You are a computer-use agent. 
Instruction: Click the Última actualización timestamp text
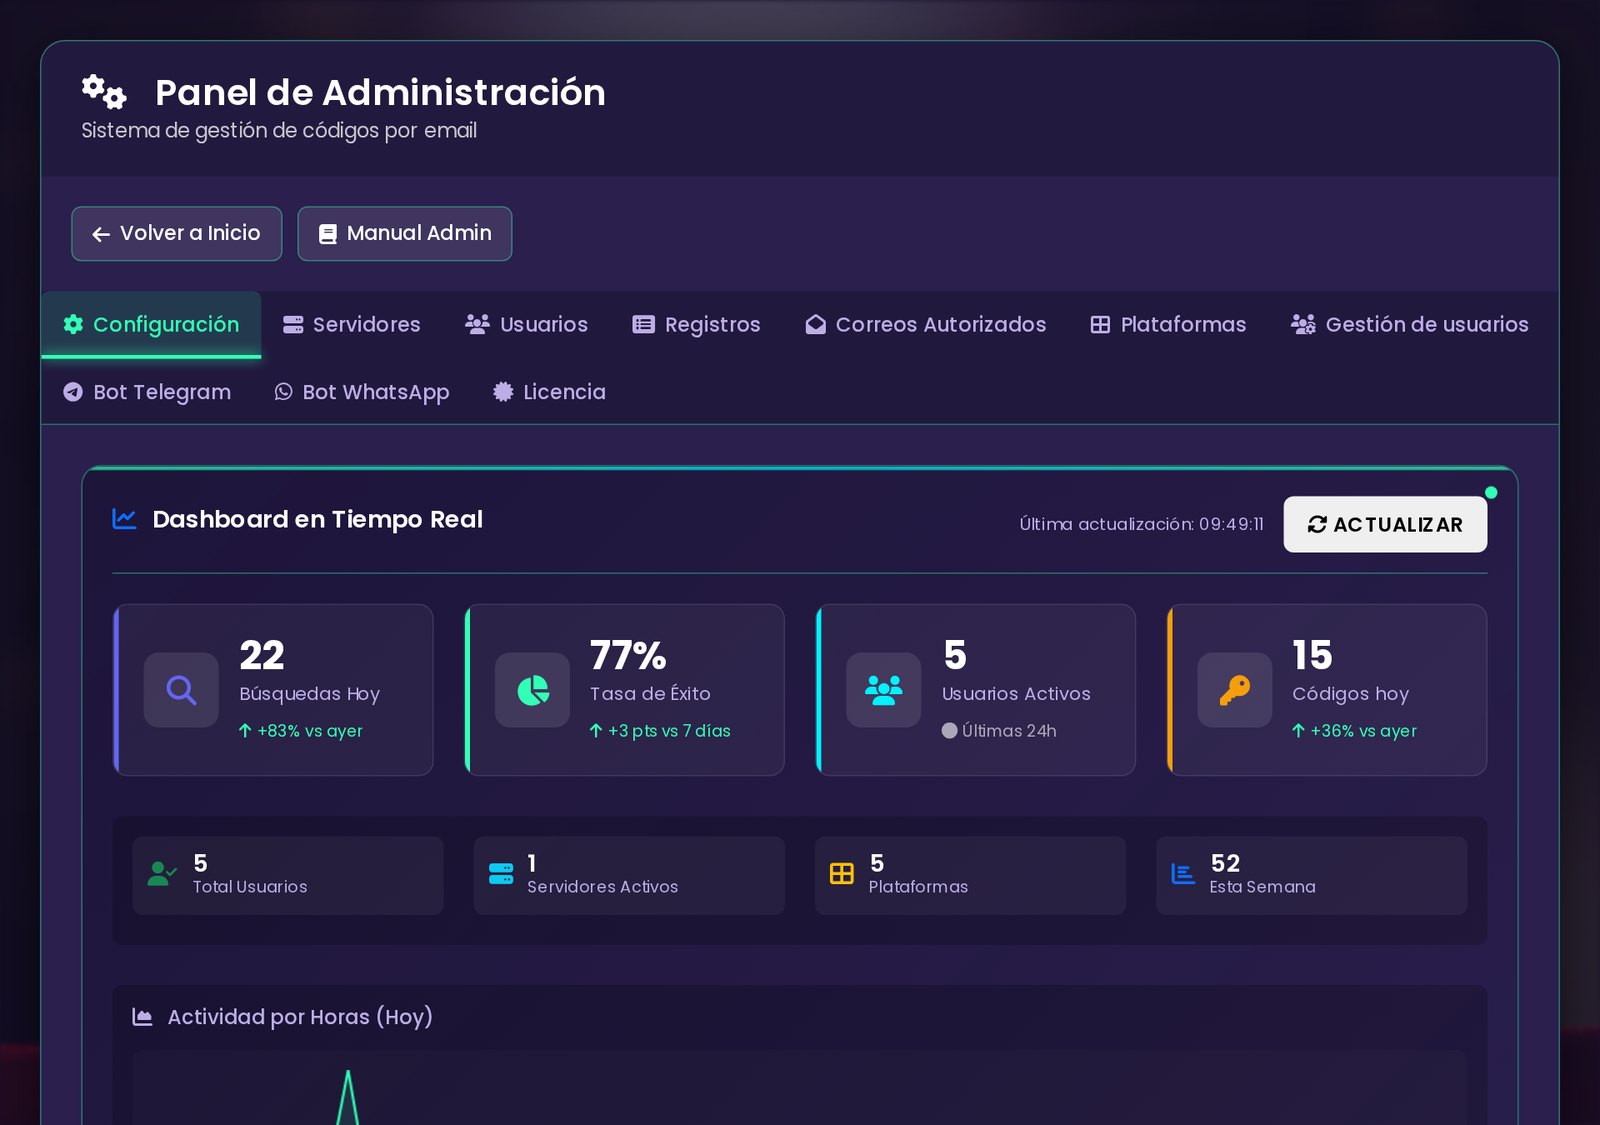(1141, 524)
